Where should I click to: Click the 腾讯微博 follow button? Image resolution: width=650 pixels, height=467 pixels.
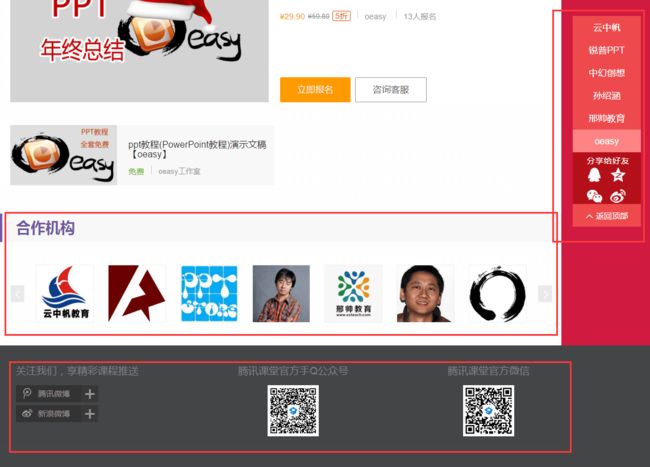(x=57, y=394)
